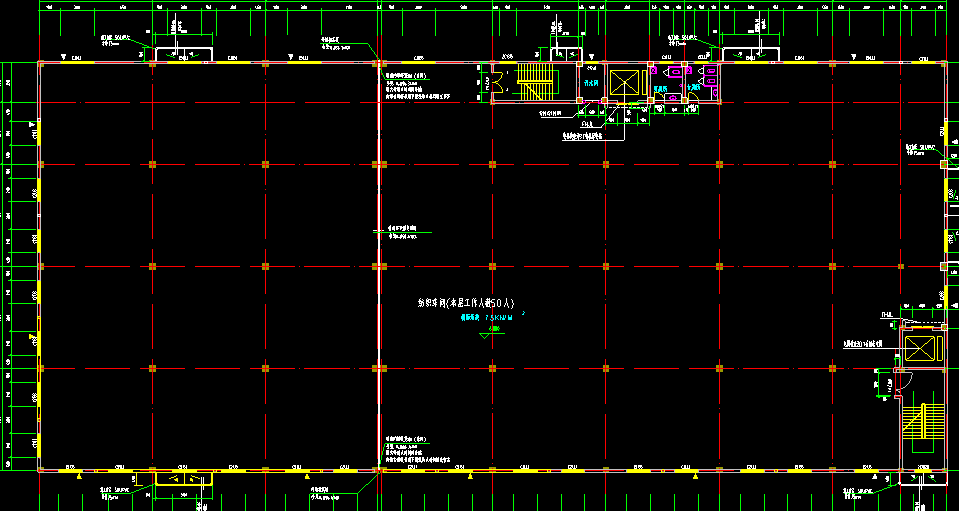Pick the green elevation marker triangle
The image size is (959, 511).
tap(484, 336)
